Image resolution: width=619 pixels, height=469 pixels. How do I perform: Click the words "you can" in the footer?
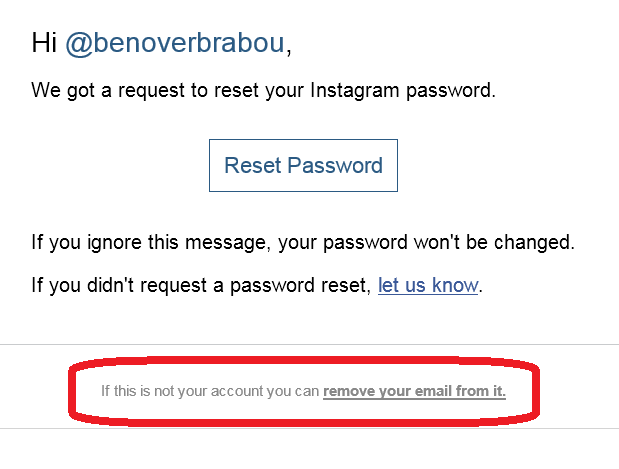tap(294, 391)
